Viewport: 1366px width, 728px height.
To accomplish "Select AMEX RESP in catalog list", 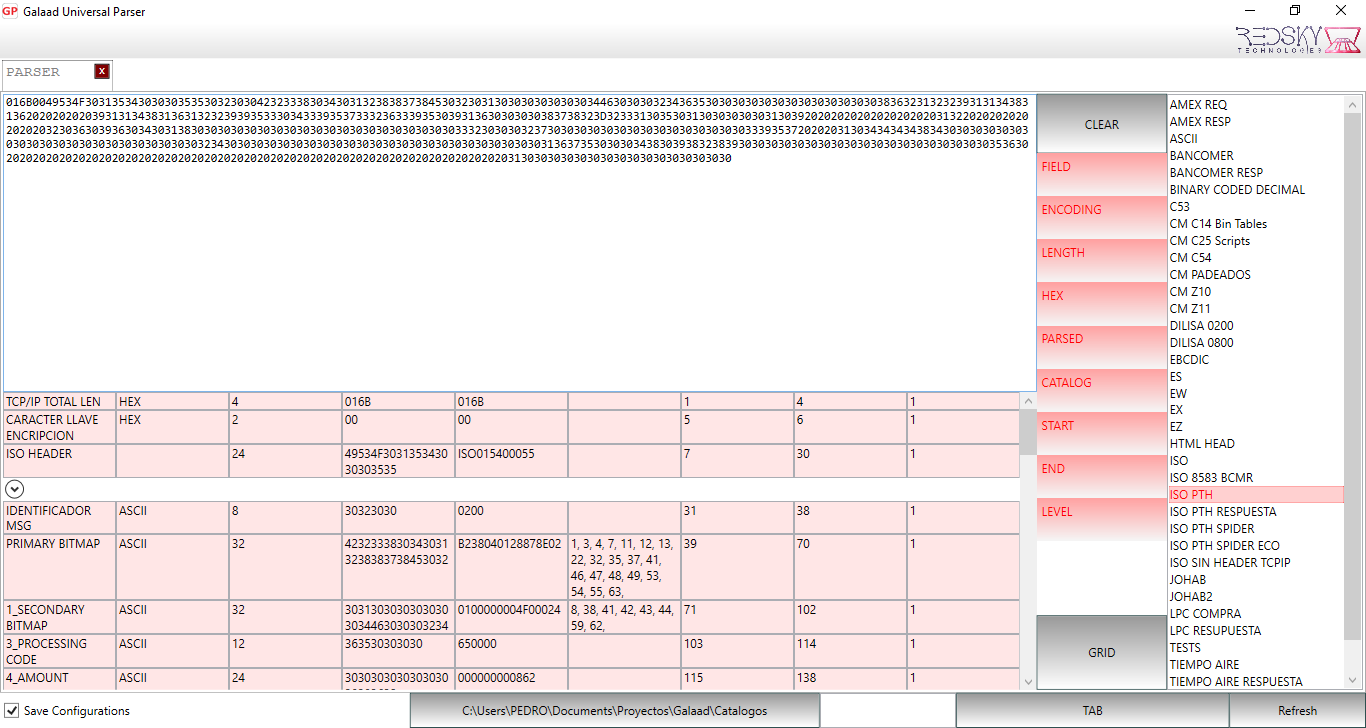I will [x=1200, y=122].
